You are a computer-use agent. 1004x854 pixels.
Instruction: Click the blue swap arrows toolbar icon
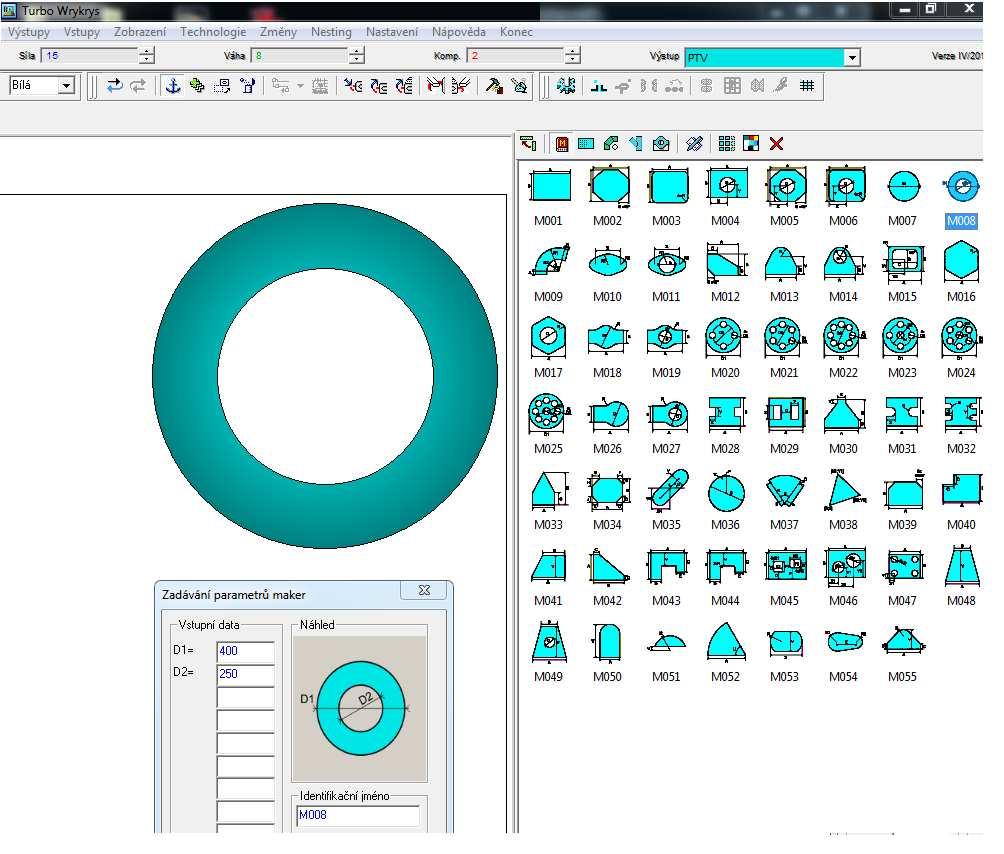(x=115, y=86)
